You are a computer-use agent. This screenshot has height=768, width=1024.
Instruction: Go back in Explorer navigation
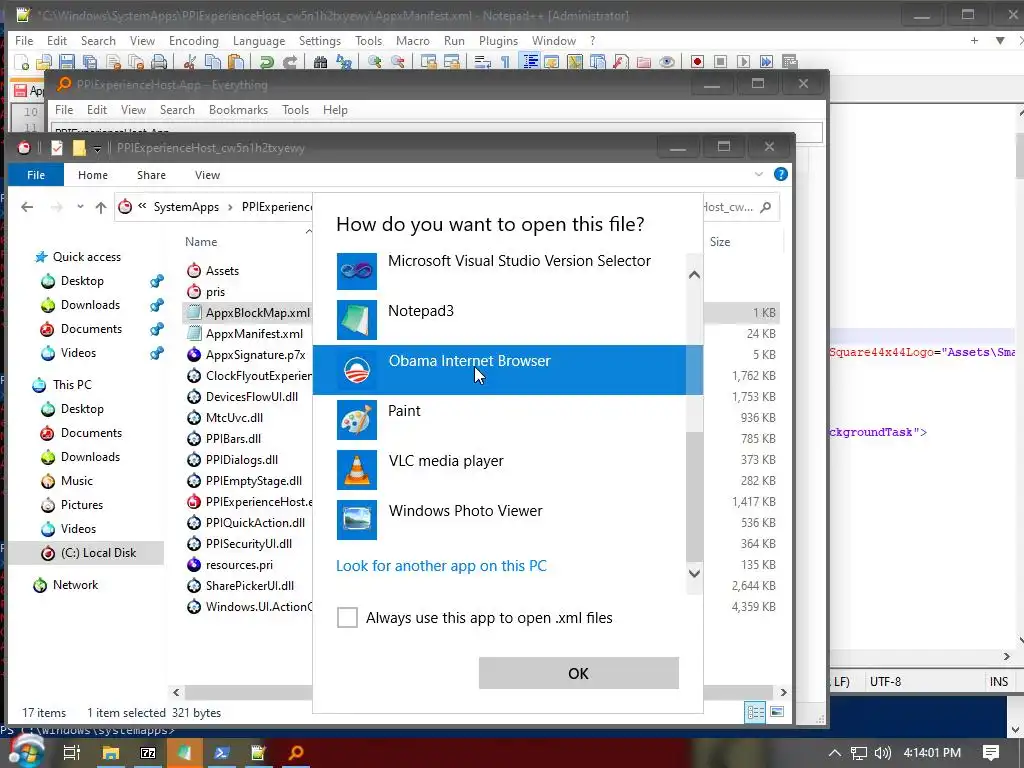27,207
